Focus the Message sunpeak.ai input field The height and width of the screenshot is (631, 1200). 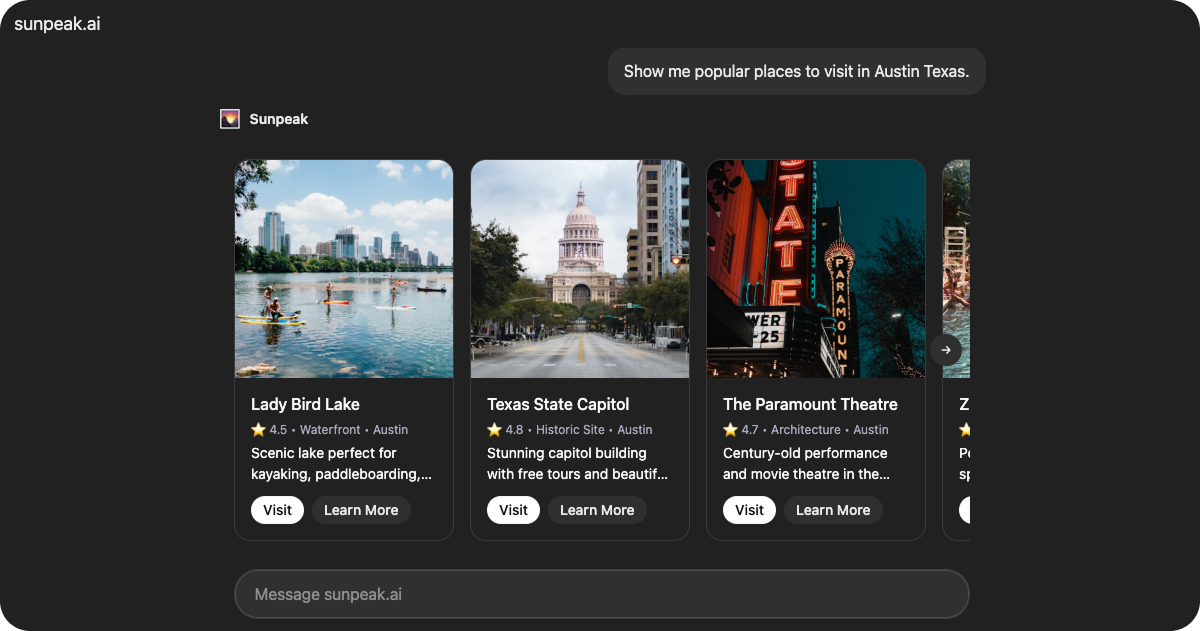[601, 594]
